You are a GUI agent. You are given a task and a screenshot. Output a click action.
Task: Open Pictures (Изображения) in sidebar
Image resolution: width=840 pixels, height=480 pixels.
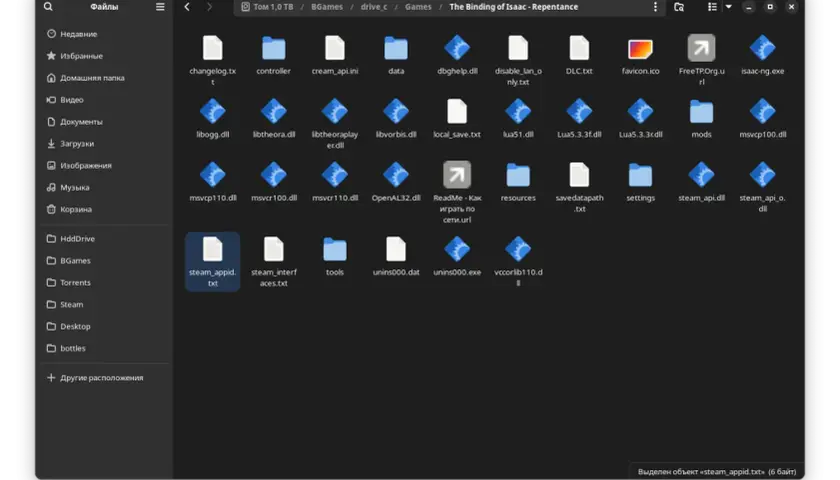coord(104,166)
